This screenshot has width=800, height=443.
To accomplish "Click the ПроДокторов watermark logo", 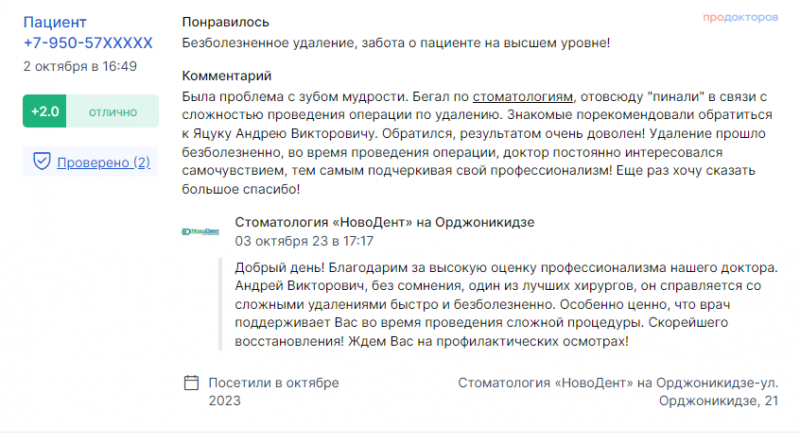I will pyautogui.click(x=740, y=17).
